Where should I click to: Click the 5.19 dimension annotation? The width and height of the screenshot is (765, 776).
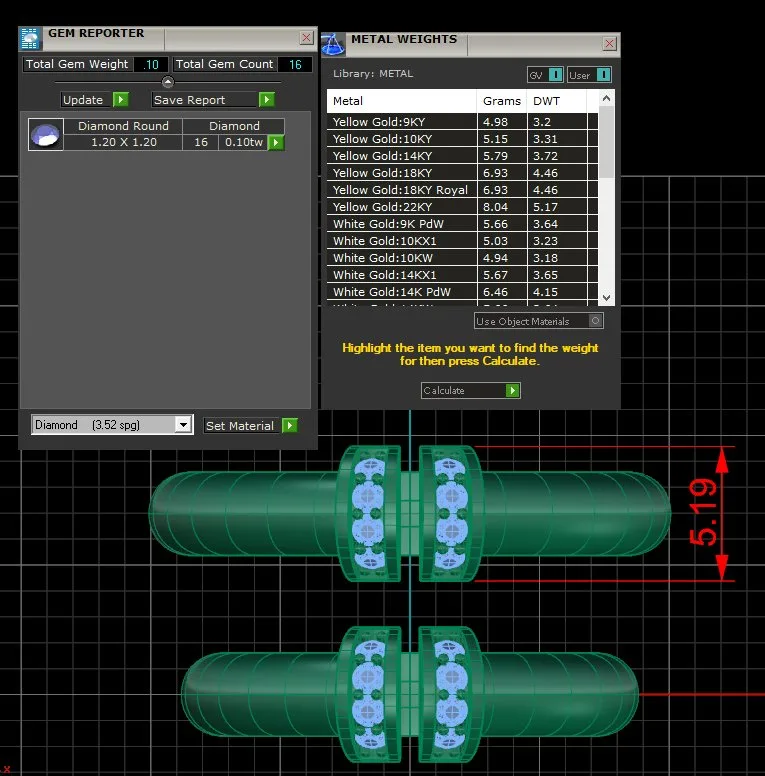703,512
